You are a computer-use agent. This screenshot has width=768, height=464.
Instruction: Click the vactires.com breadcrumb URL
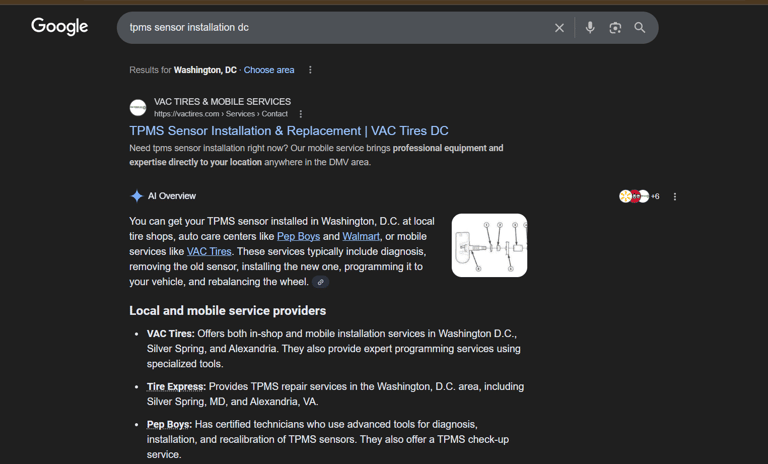[221, 114]
